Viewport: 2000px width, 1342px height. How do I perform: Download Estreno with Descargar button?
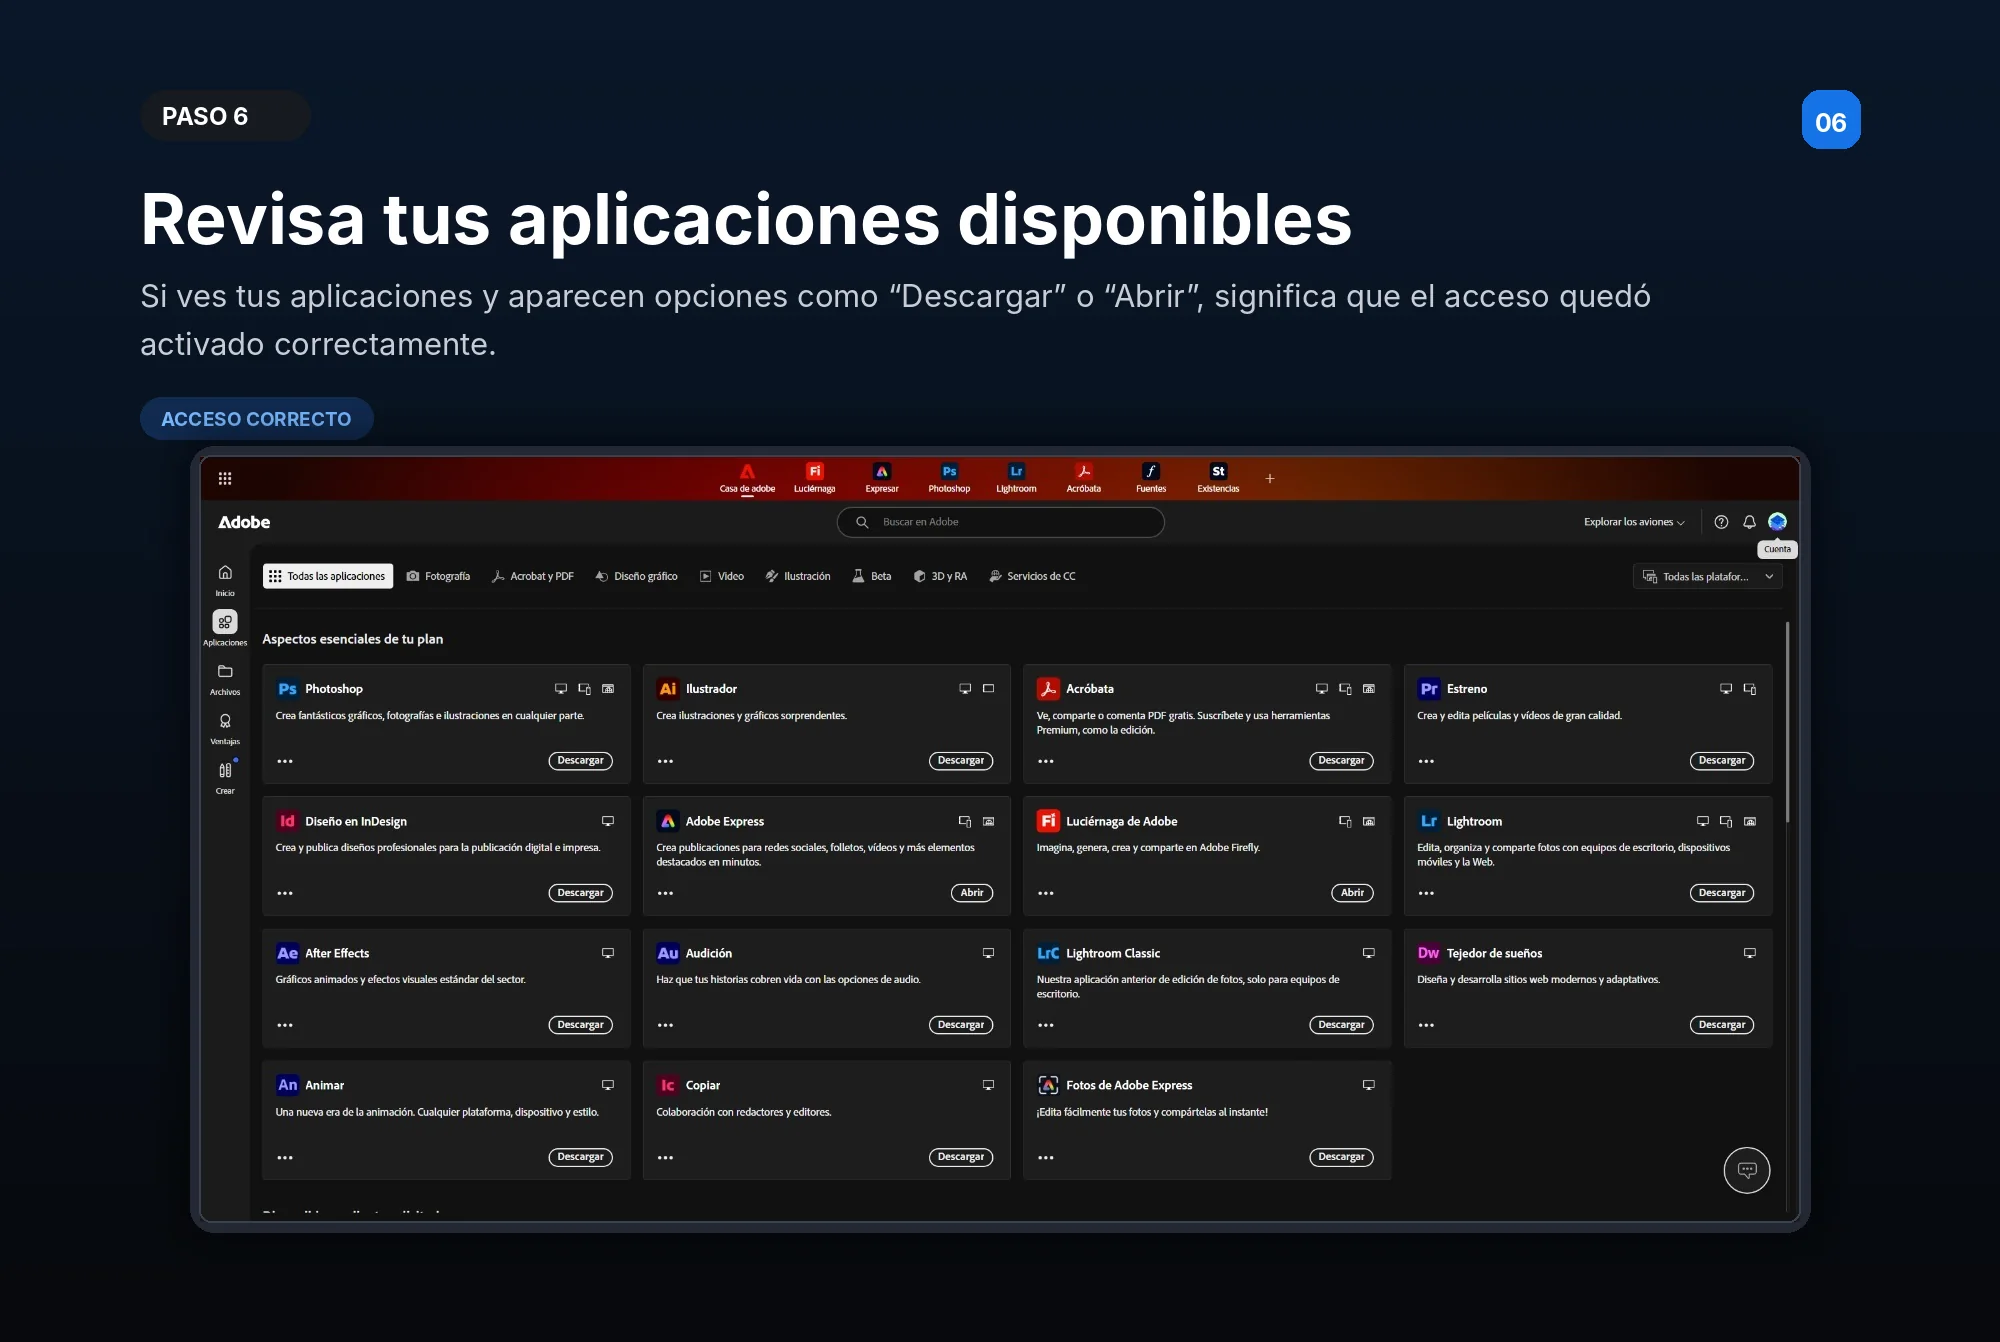pyautogui.click(x=1722, y=761)
